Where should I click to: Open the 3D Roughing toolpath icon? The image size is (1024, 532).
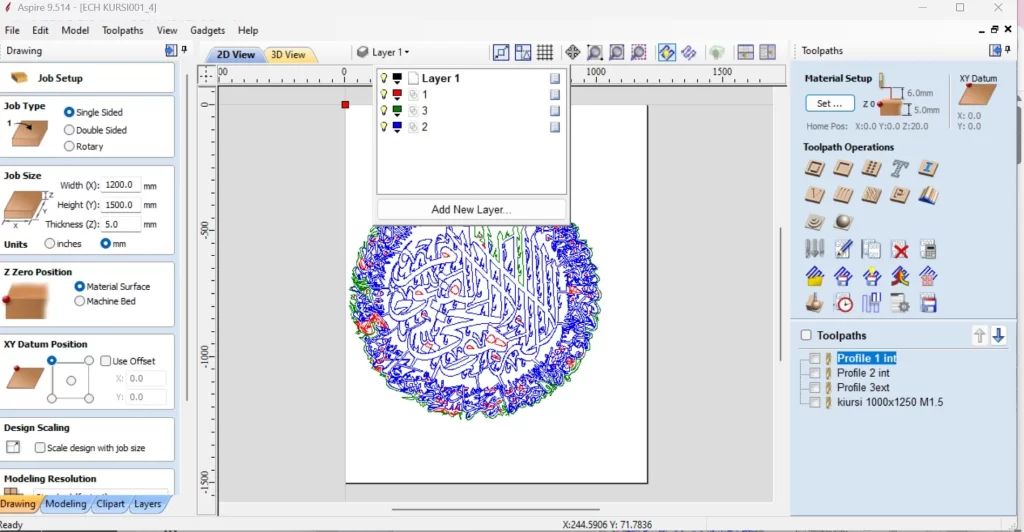tap(814, 222)
